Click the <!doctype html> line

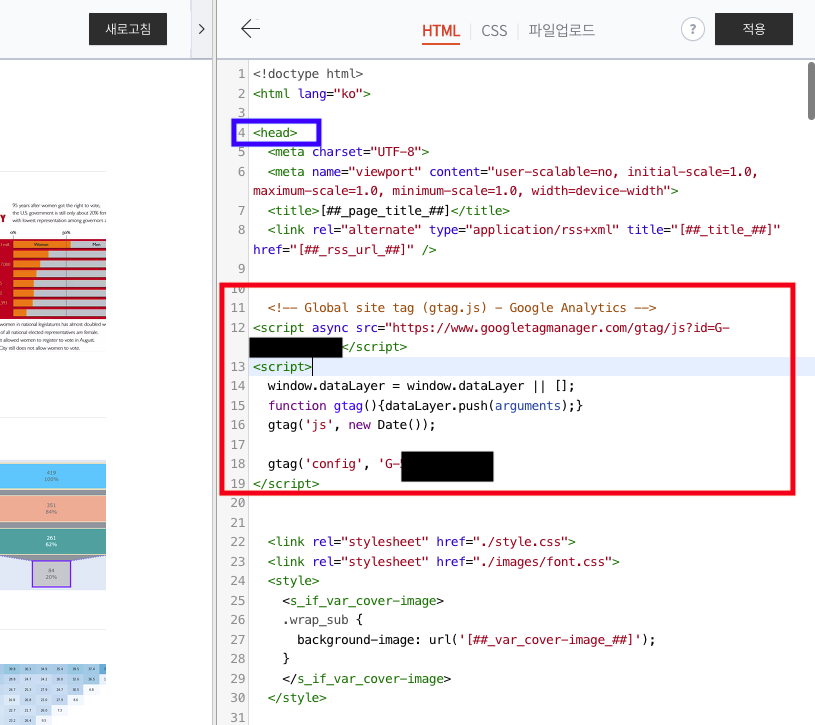point(308,74)
